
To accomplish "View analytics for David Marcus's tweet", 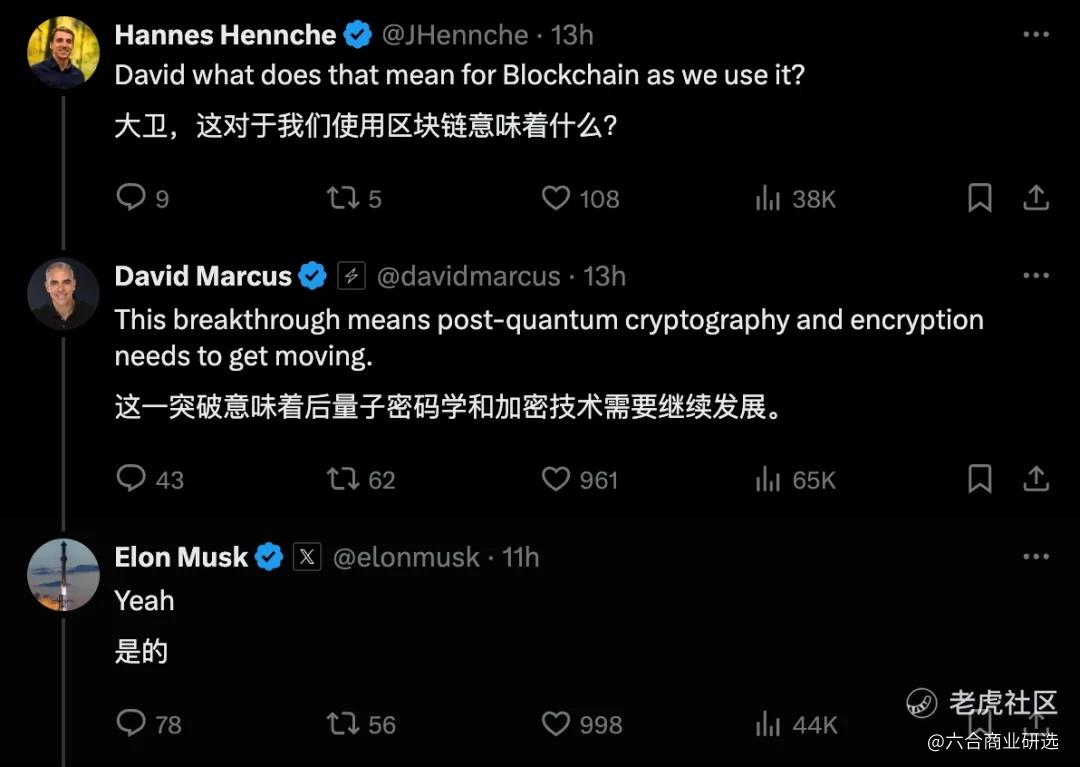I will point(768,480).
